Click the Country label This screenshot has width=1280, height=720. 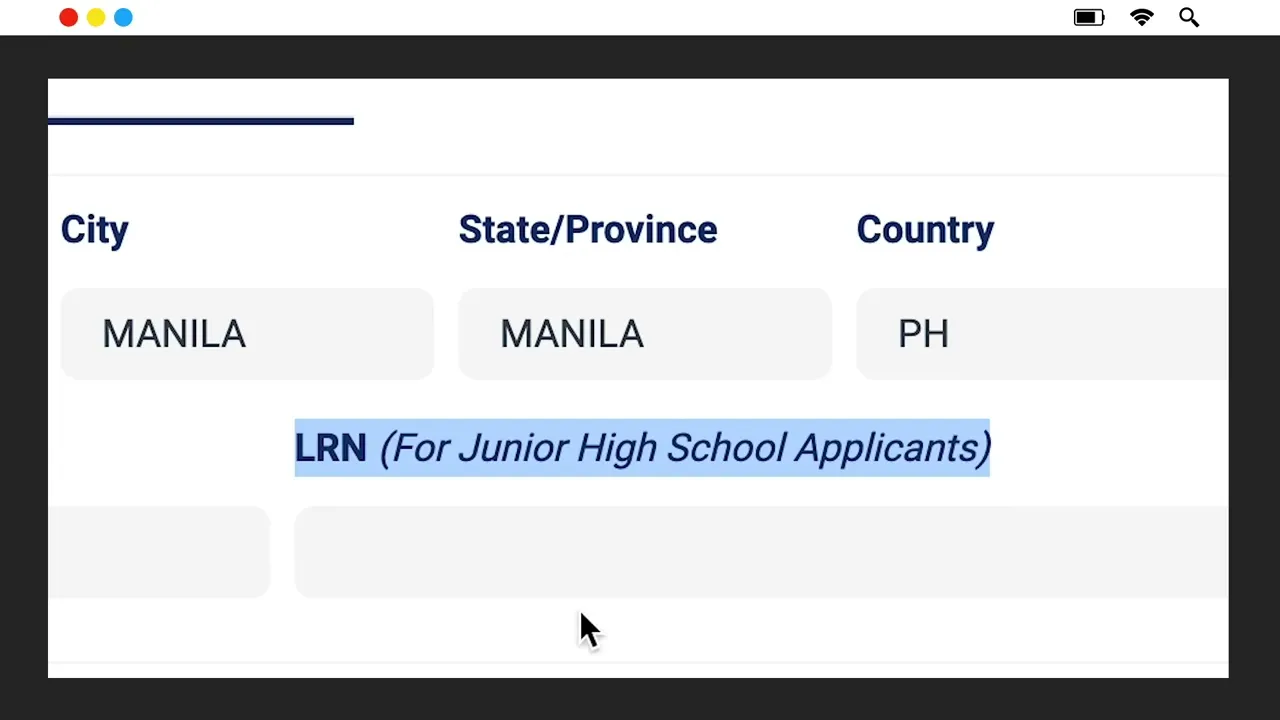925,230
